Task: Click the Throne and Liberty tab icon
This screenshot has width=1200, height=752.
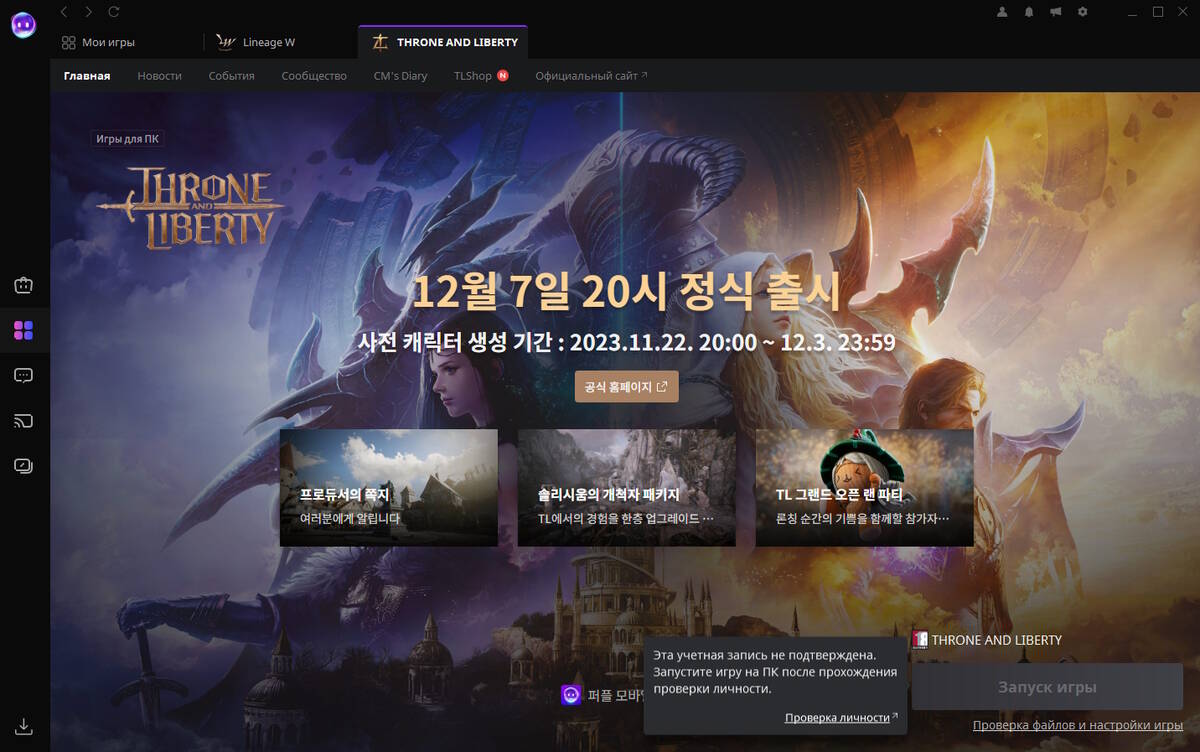Action: click(x=380, y=42)
